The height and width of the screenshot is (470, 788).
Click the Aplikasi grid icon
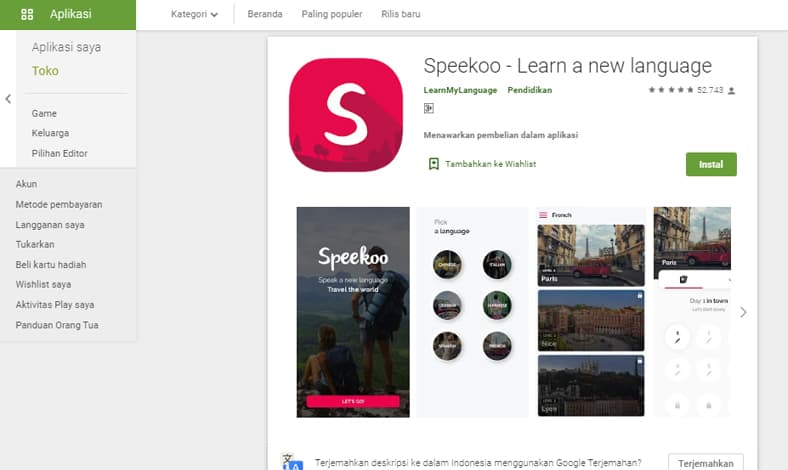click(27, 14)
